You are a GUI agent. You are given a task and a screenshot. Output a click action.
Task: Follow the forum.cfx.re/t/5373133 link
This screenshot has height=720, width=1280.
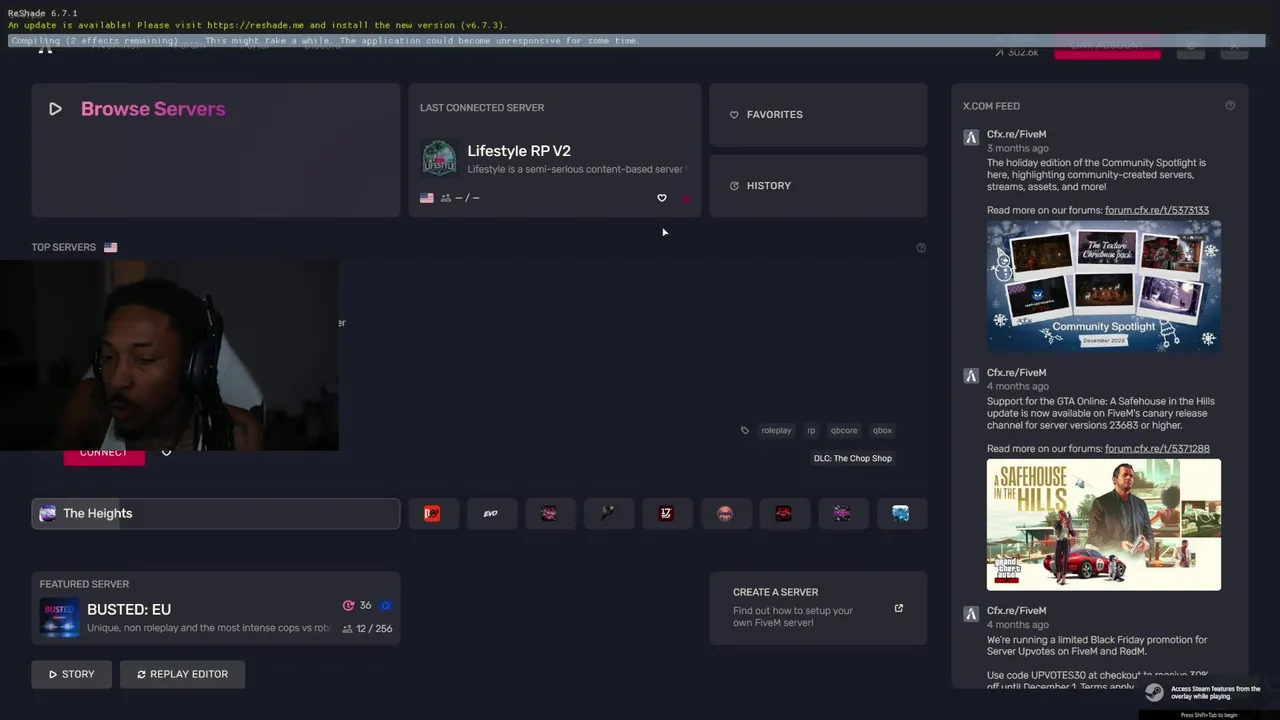click(1157, 210)
